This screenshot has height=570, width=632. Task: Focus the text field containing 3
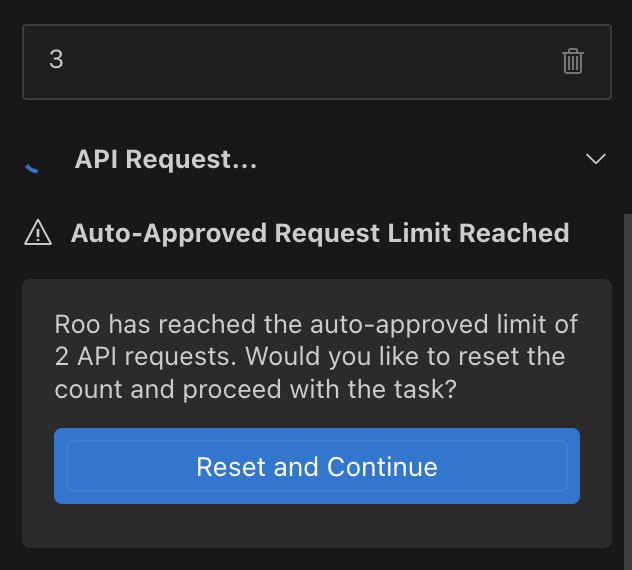[x=300, y=61]
